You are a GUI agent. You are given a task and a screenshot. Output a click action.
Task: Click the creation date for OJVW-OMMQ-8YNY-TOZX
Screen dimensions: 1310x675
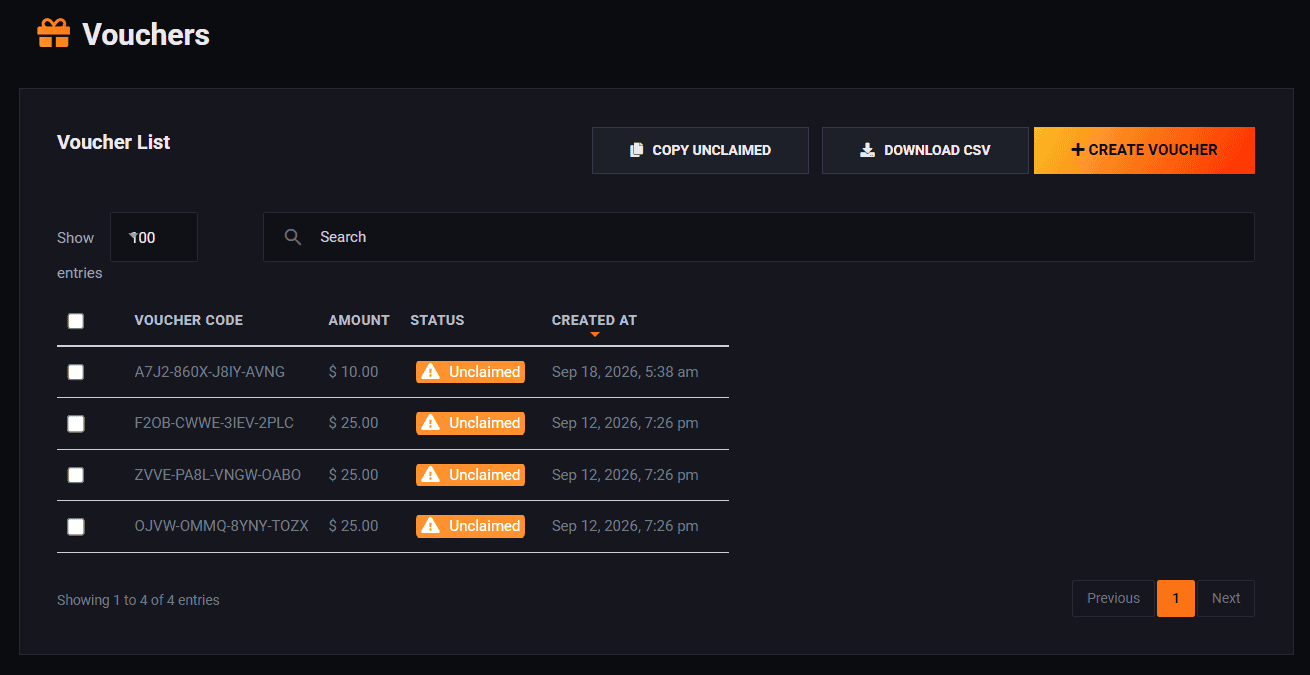[625, 526]
